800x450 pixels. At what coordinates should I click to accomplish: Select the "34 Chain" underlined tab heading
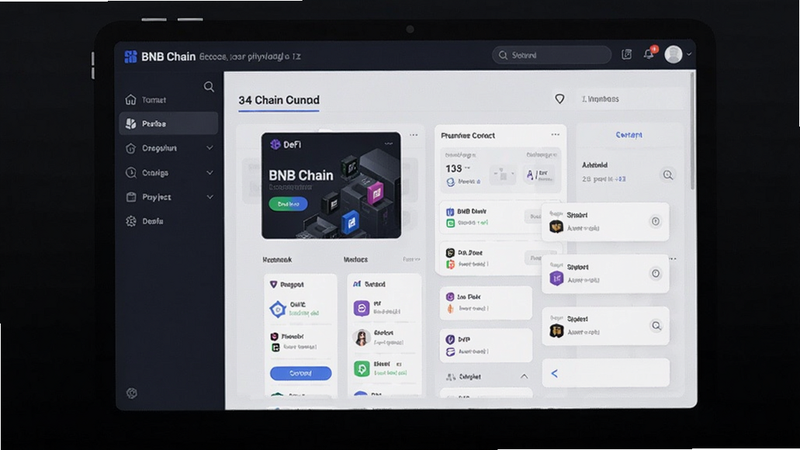click(279, 100)
